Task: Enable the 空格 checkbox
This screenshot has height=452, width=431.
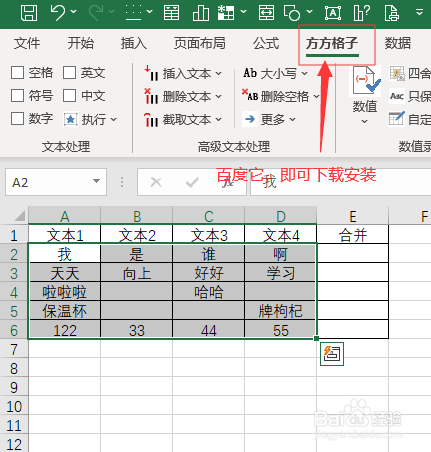Action: tap(17, 72)
